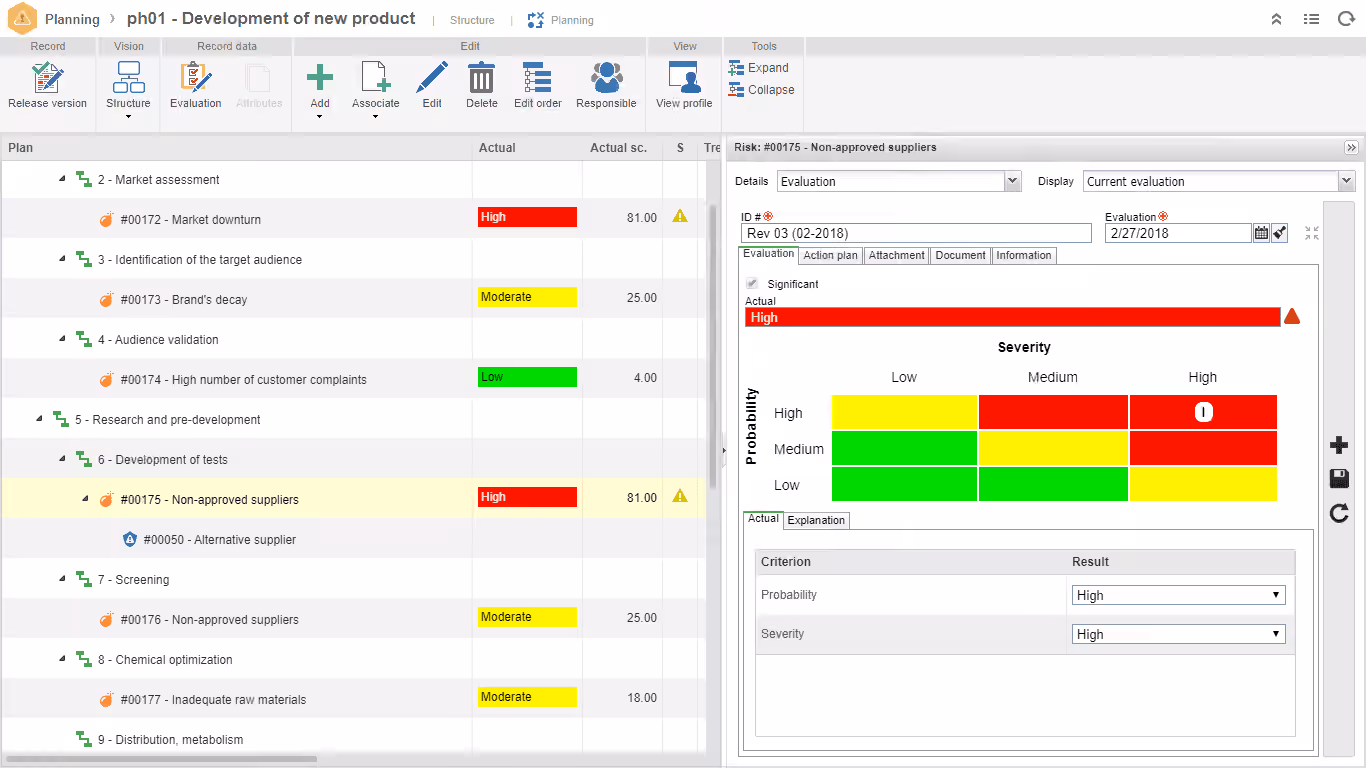Open the View profile icon

(684, 78)
